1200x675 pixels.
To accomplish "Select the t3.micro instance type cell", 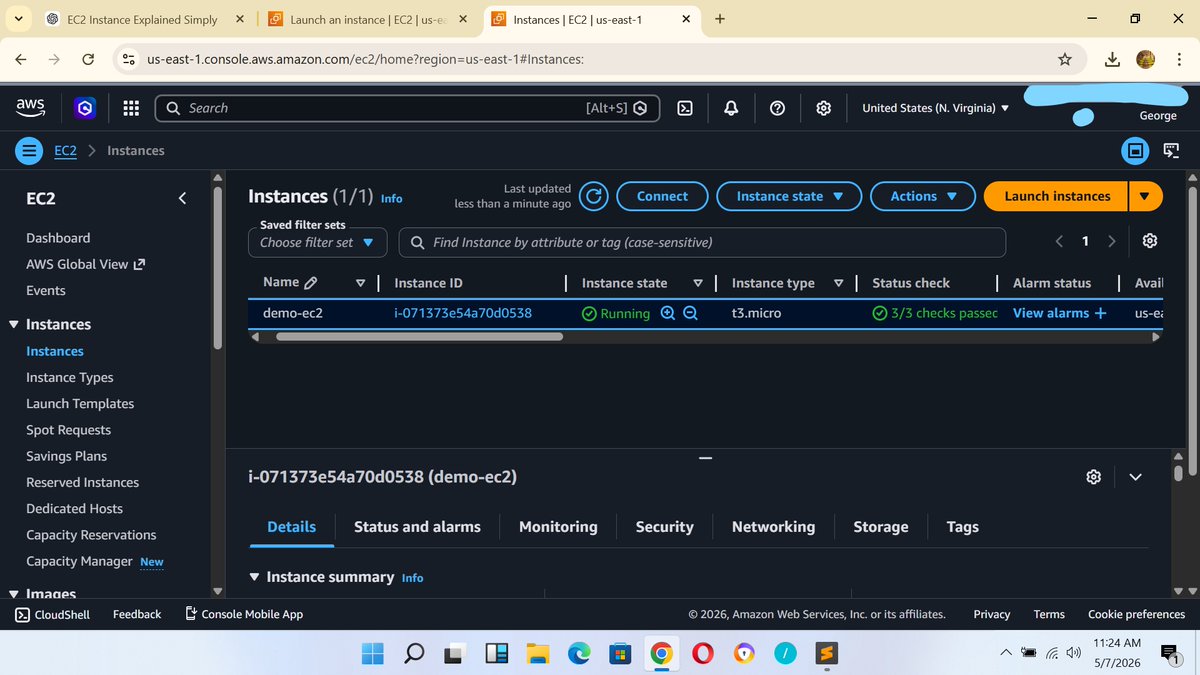I will click(x=756, y=313).
